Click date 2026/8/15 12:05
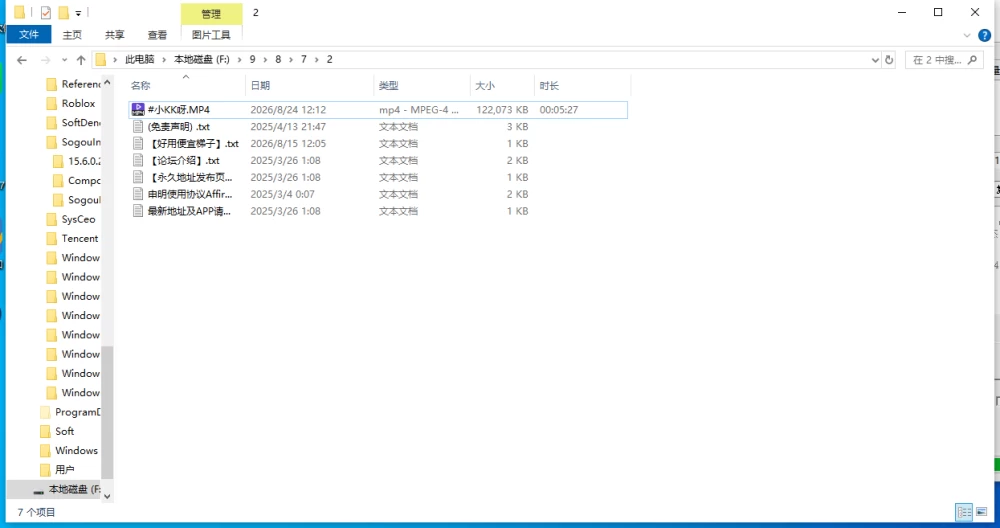The image size is (1000, 528). tap(288, 143)
